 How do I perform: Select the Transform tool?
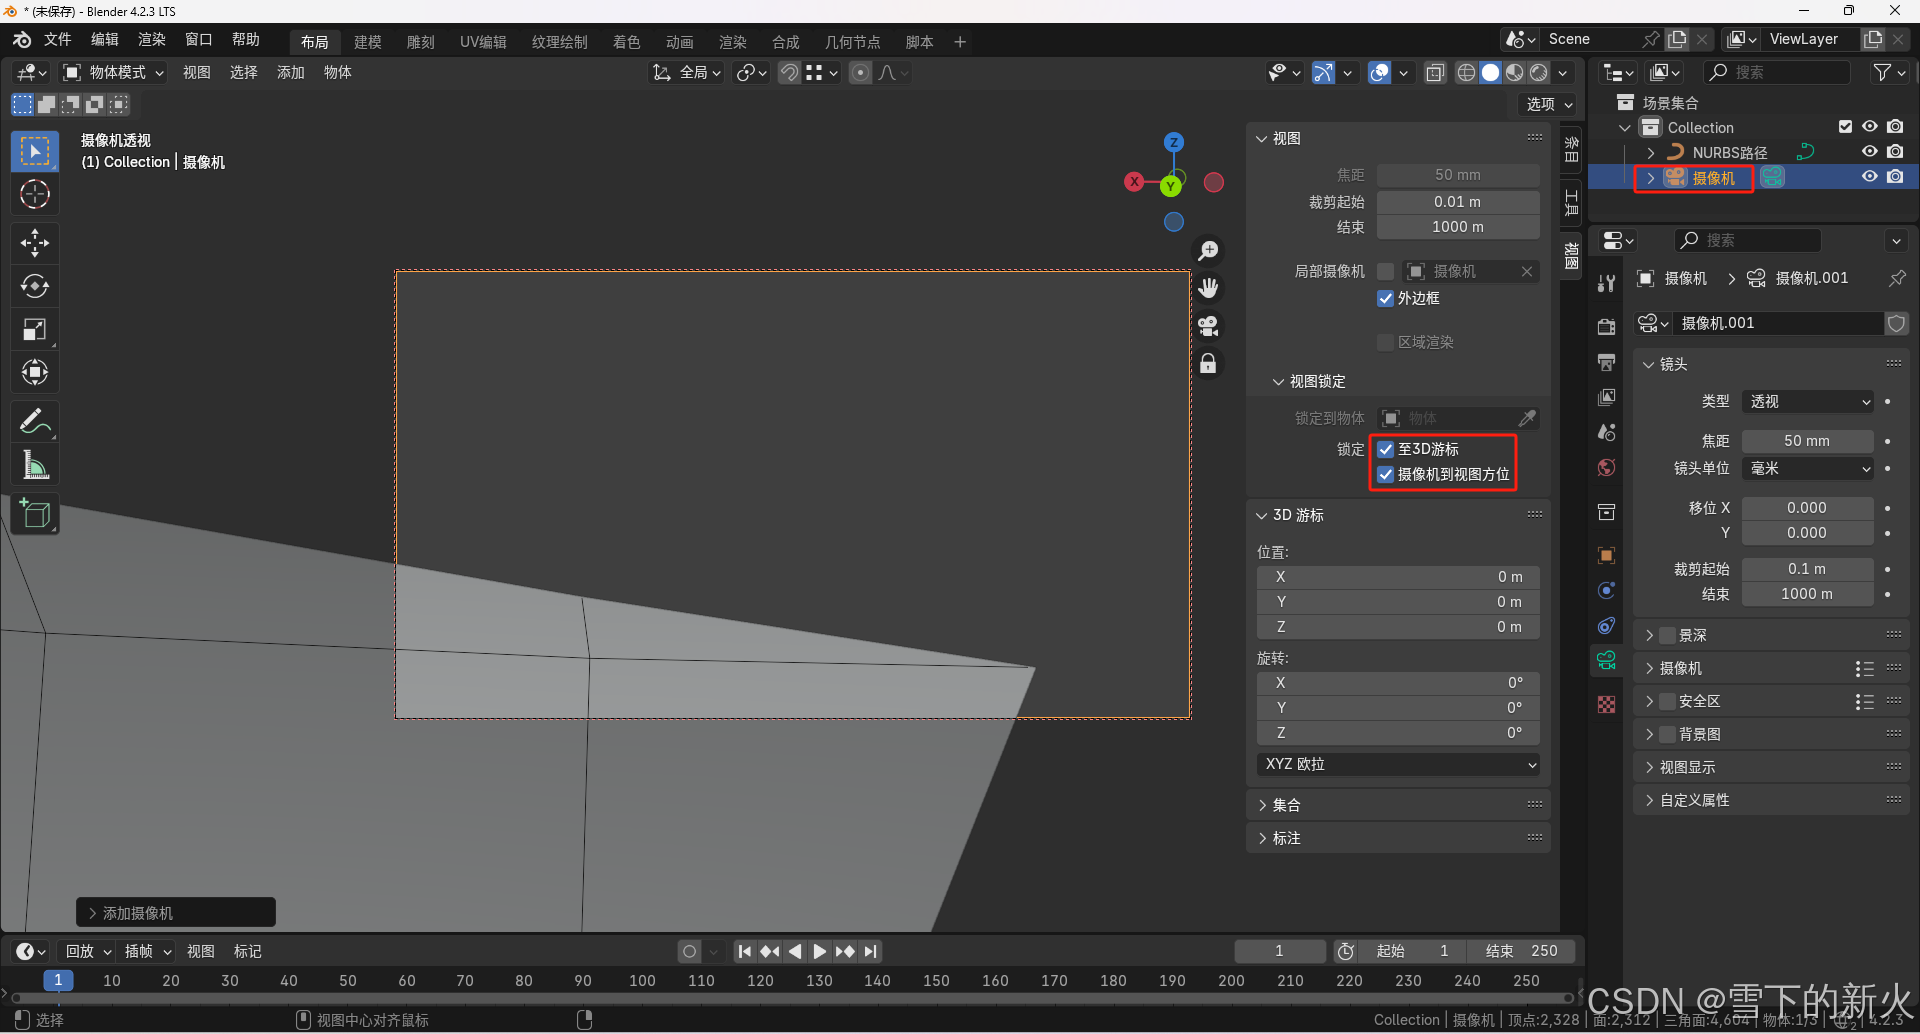(x=35, y=372)
